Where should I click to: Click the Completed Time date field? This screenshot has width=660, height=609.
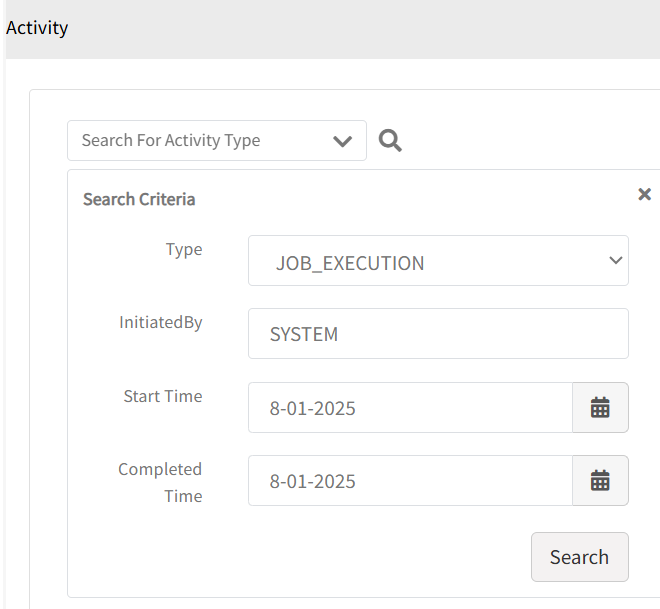click(410, 480)
